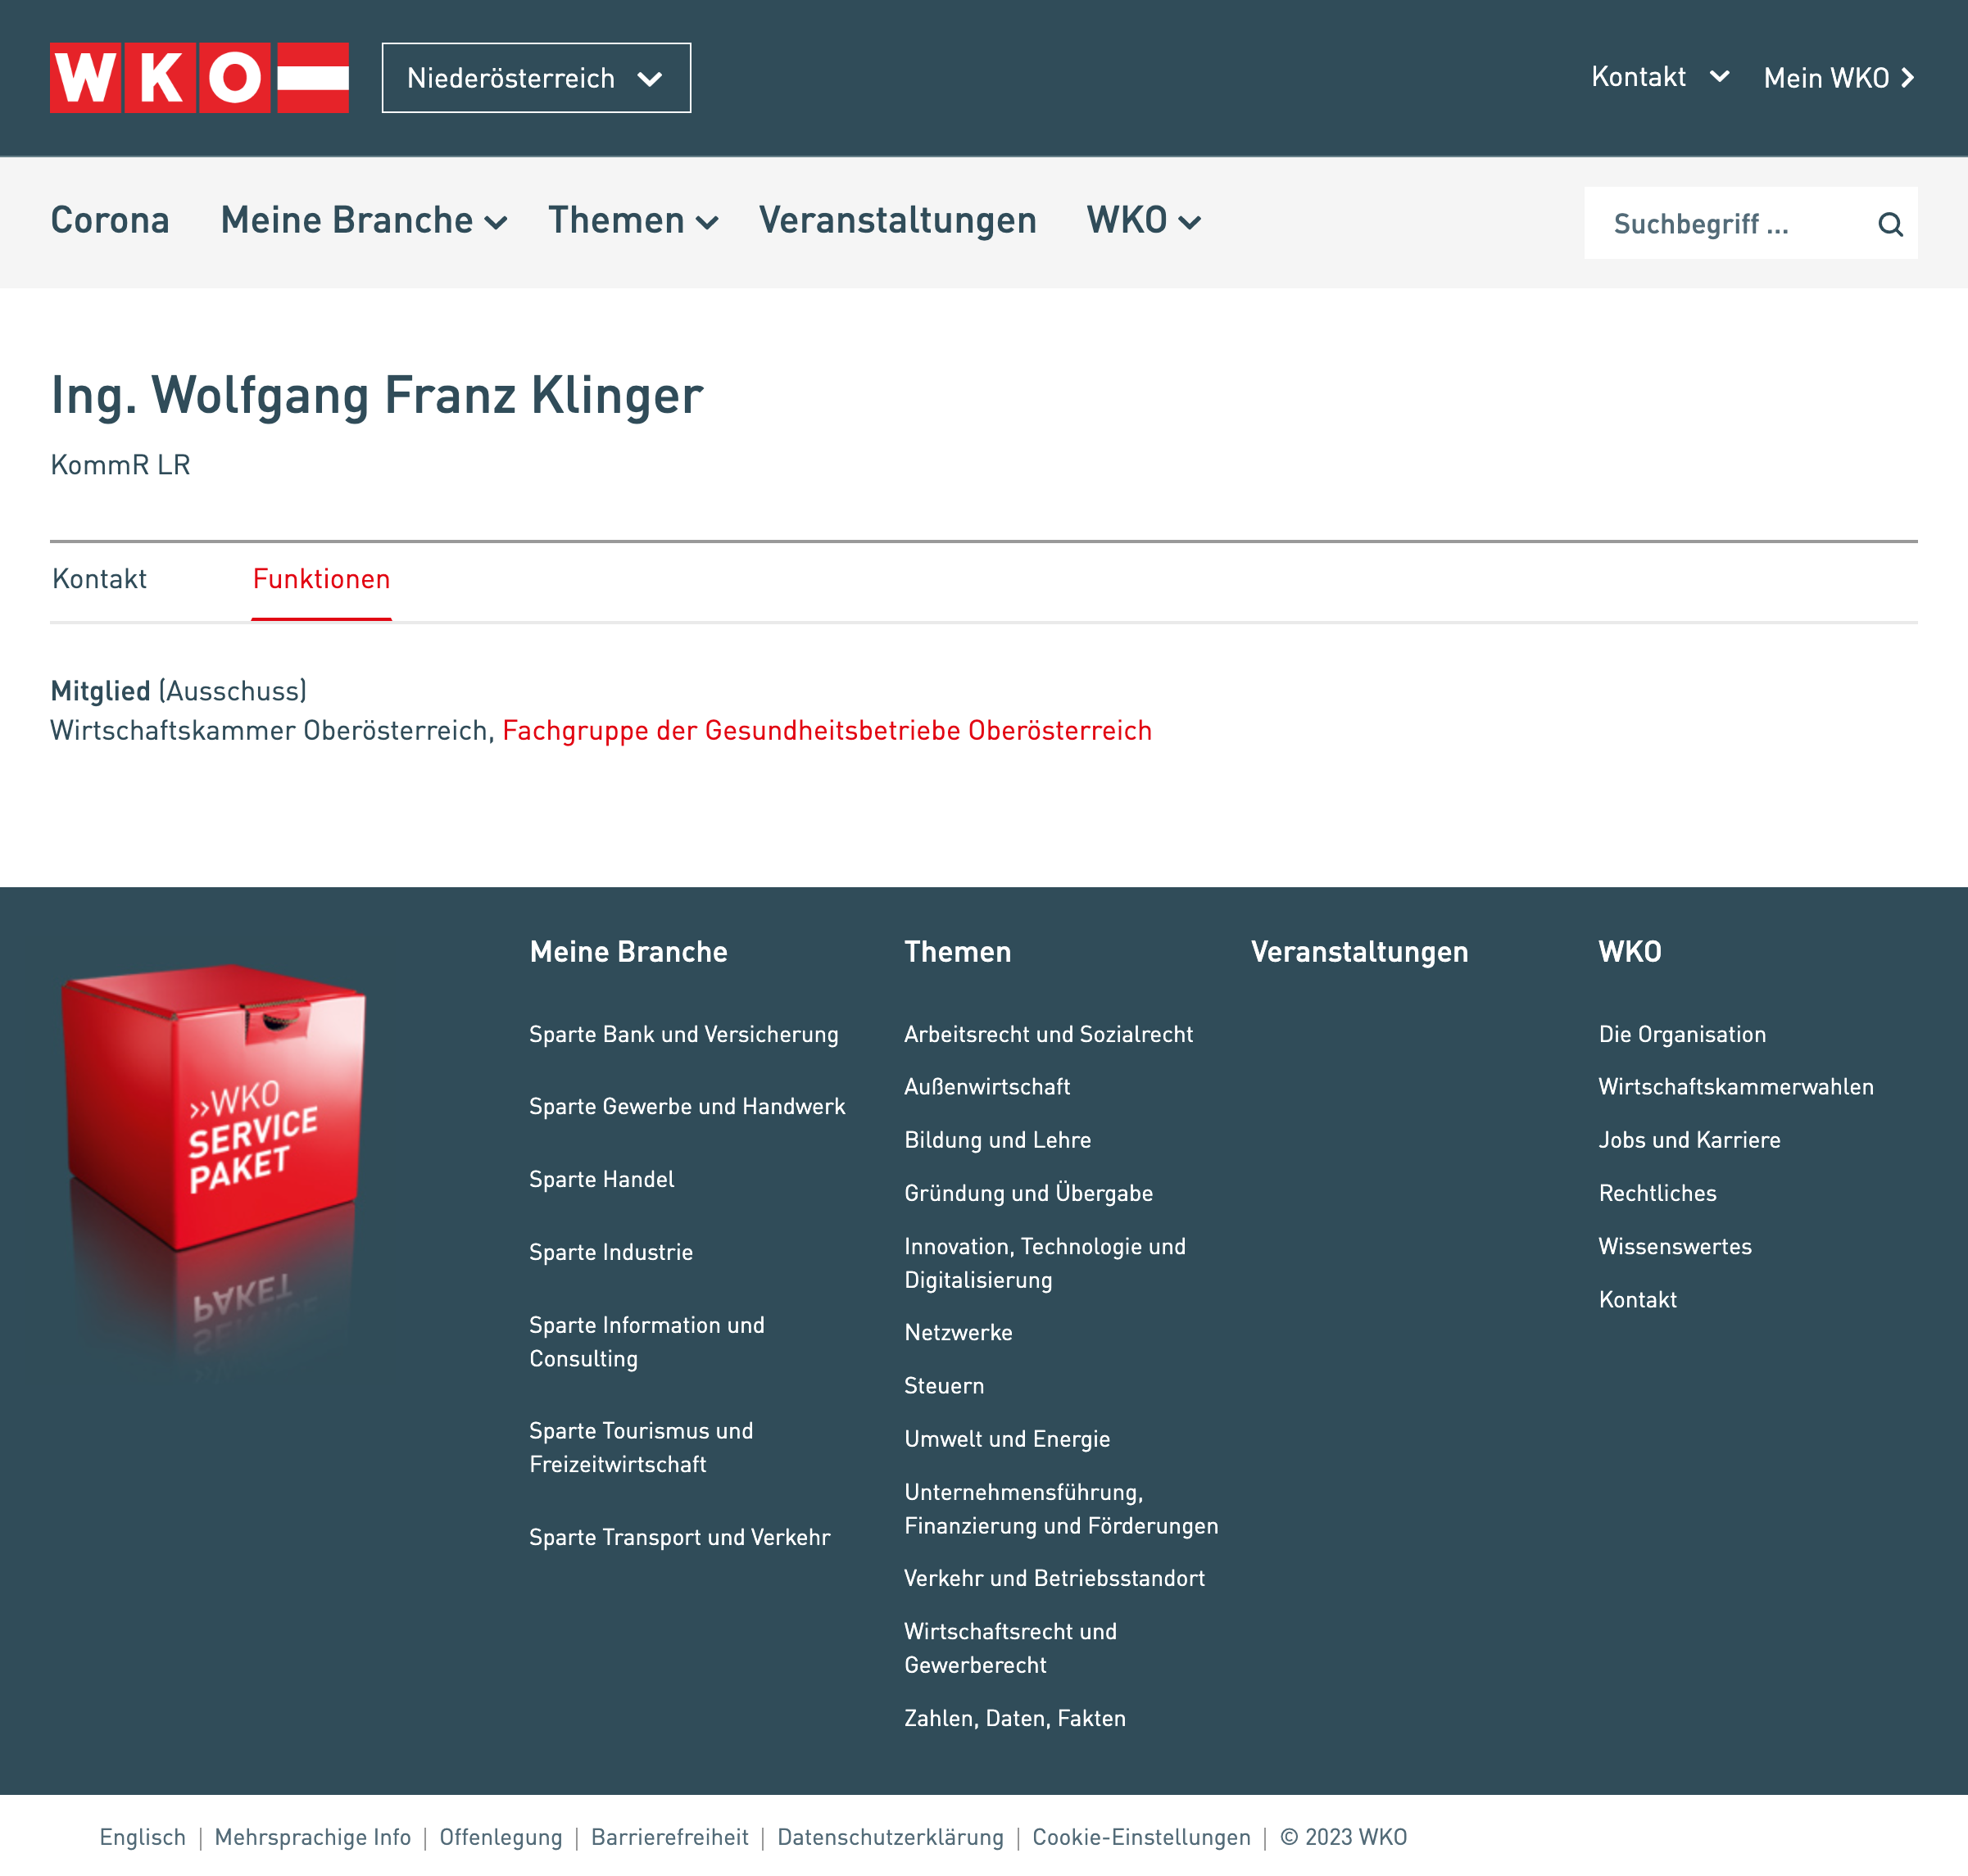1968x1876 pixels.
Task: Select the Funktionen tab
Action: (321, 579)
